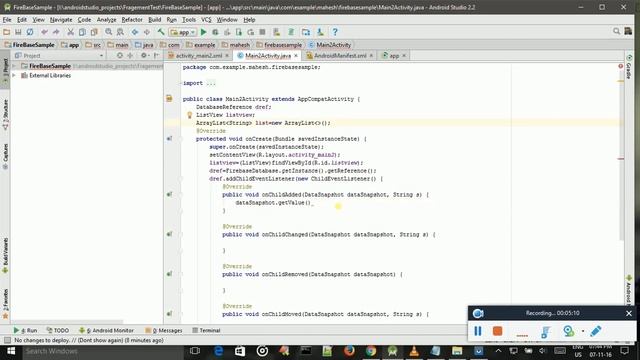Open Replace using the toolbar icon
Viewport: 640px width, 360px height.
tap(120, 32)
